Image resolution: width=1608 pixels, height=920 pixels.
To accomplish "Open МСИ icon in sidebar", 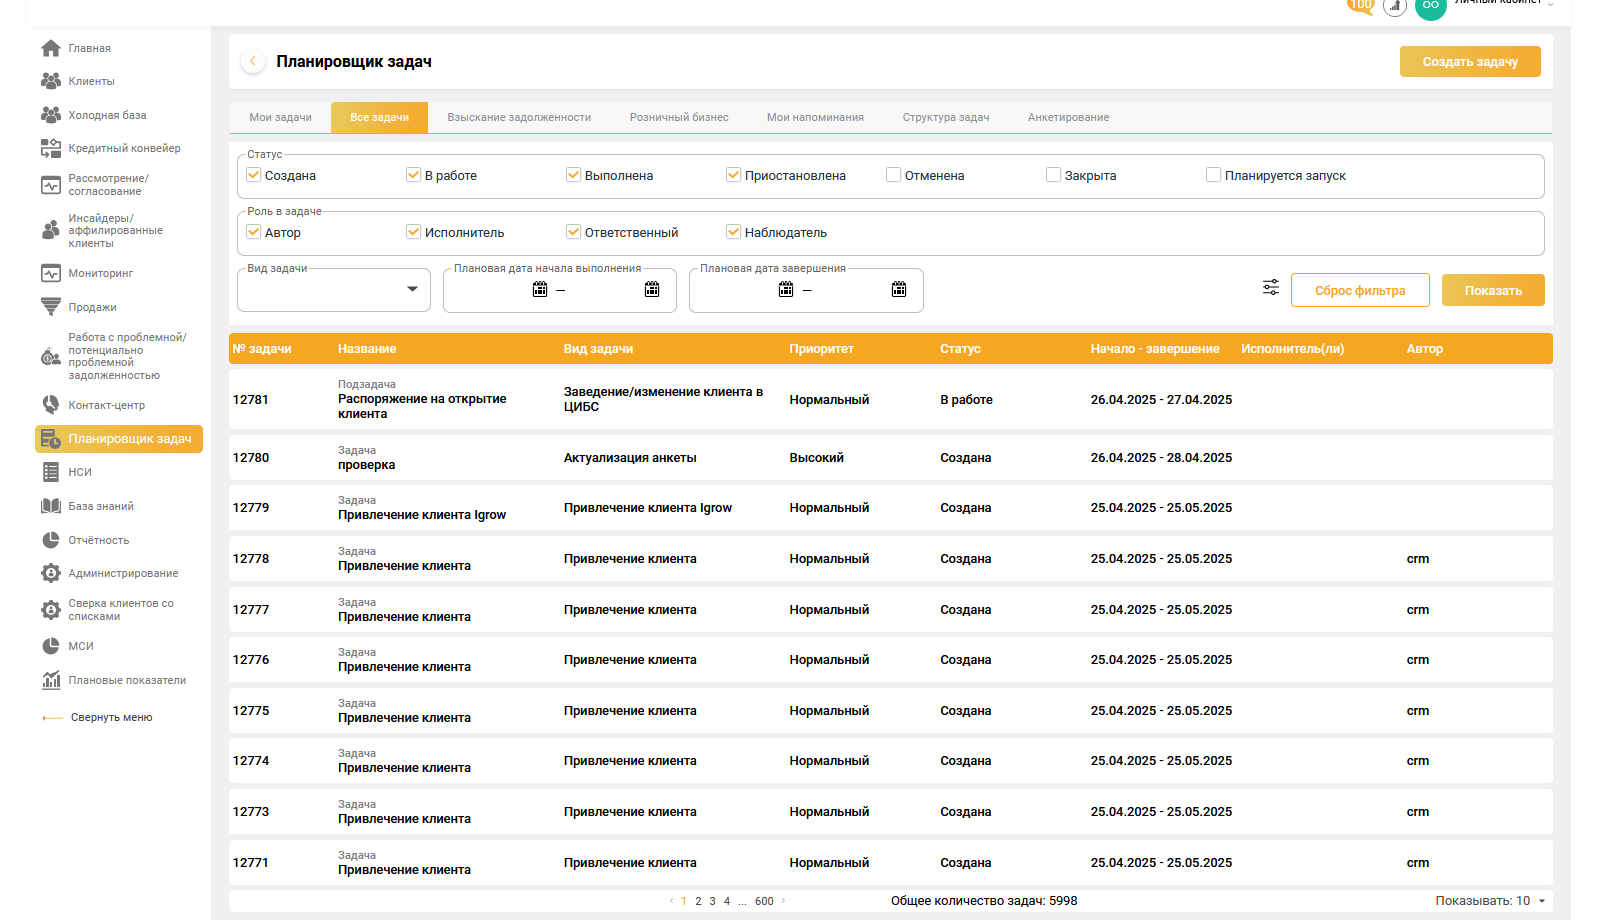I will click(51, 646).
